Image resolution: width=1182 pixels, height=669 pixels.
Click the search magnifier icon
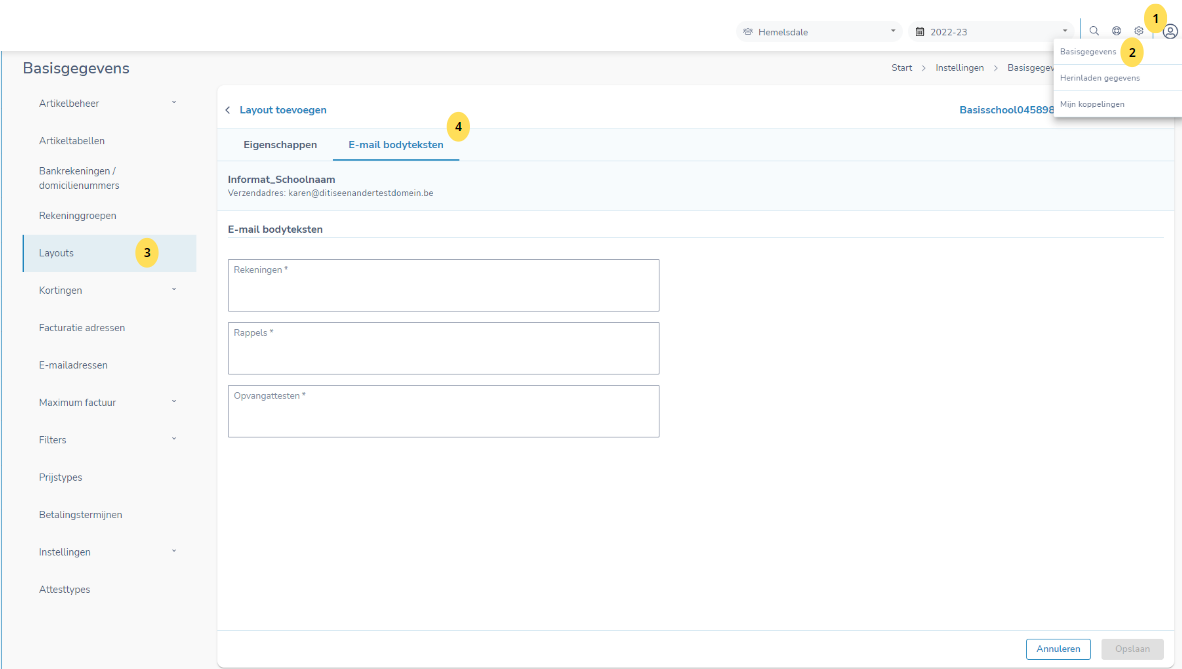click(x=1094, y=31)
